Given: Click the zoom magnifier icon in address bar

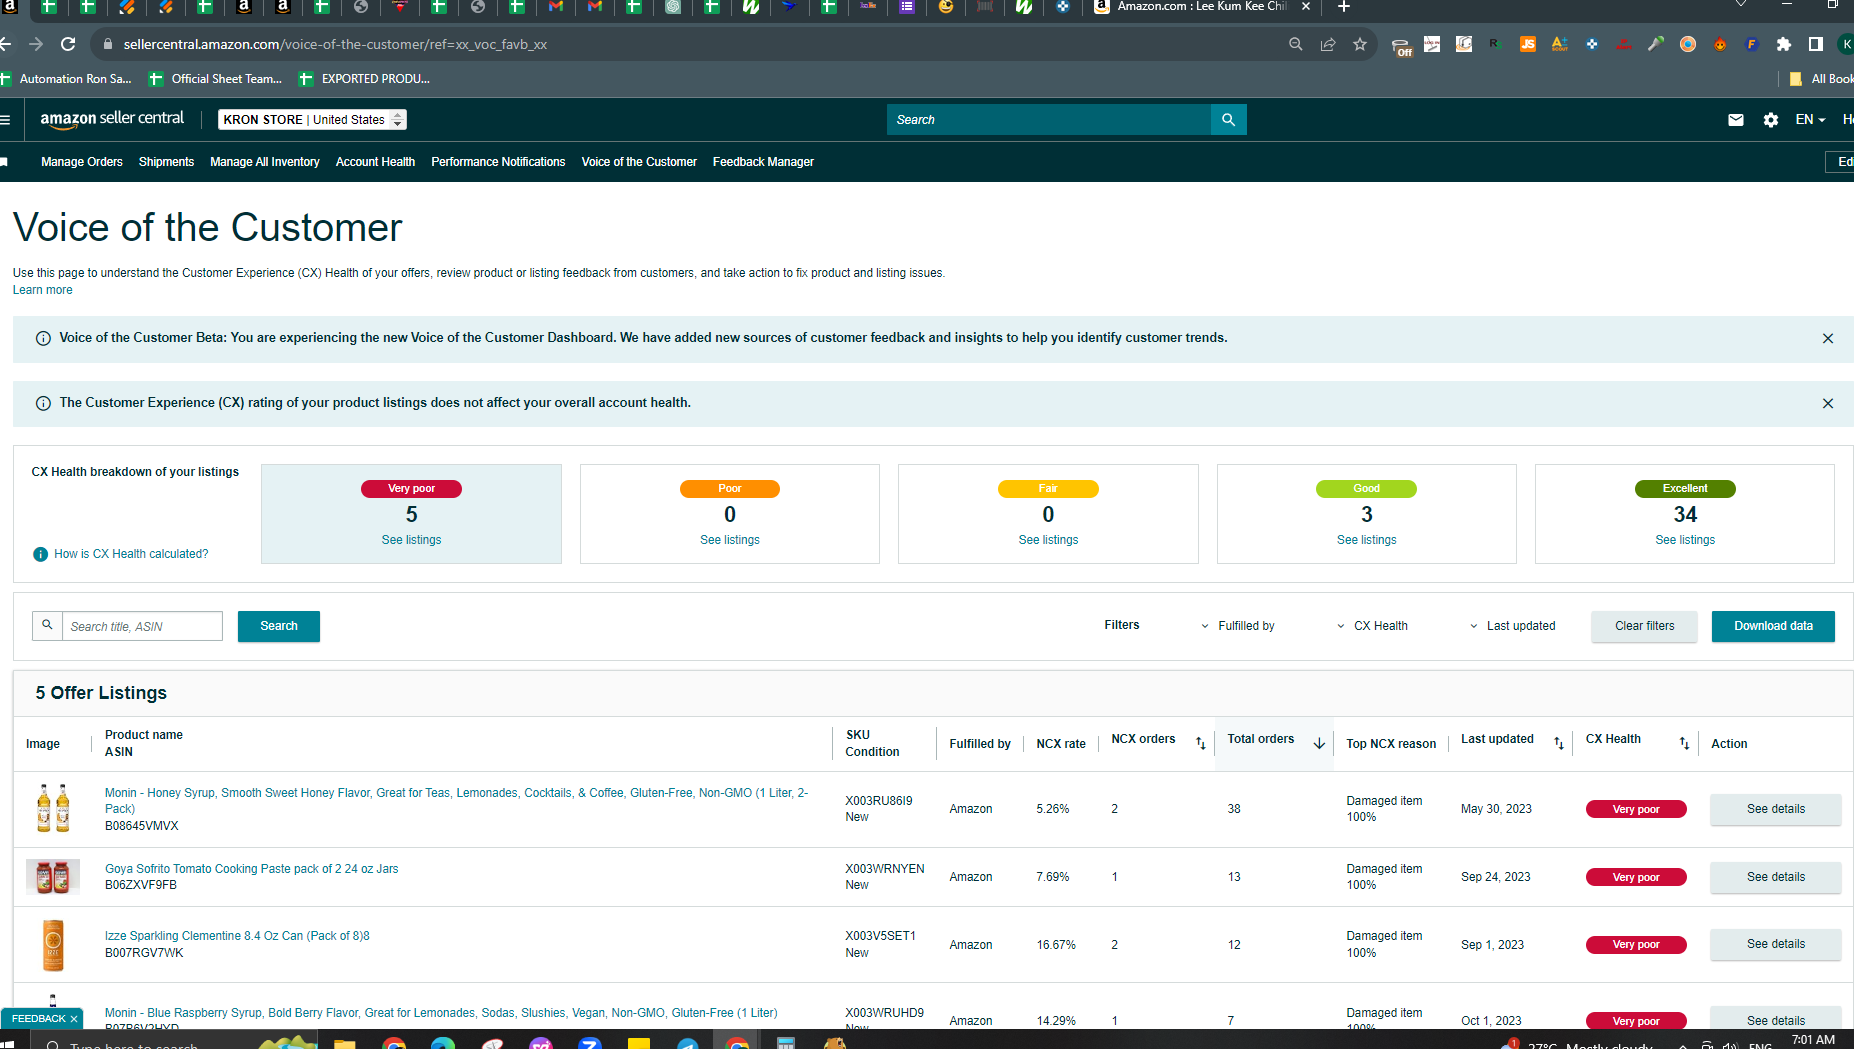Looking at the screenshot, I should [x=1296, y=44].
